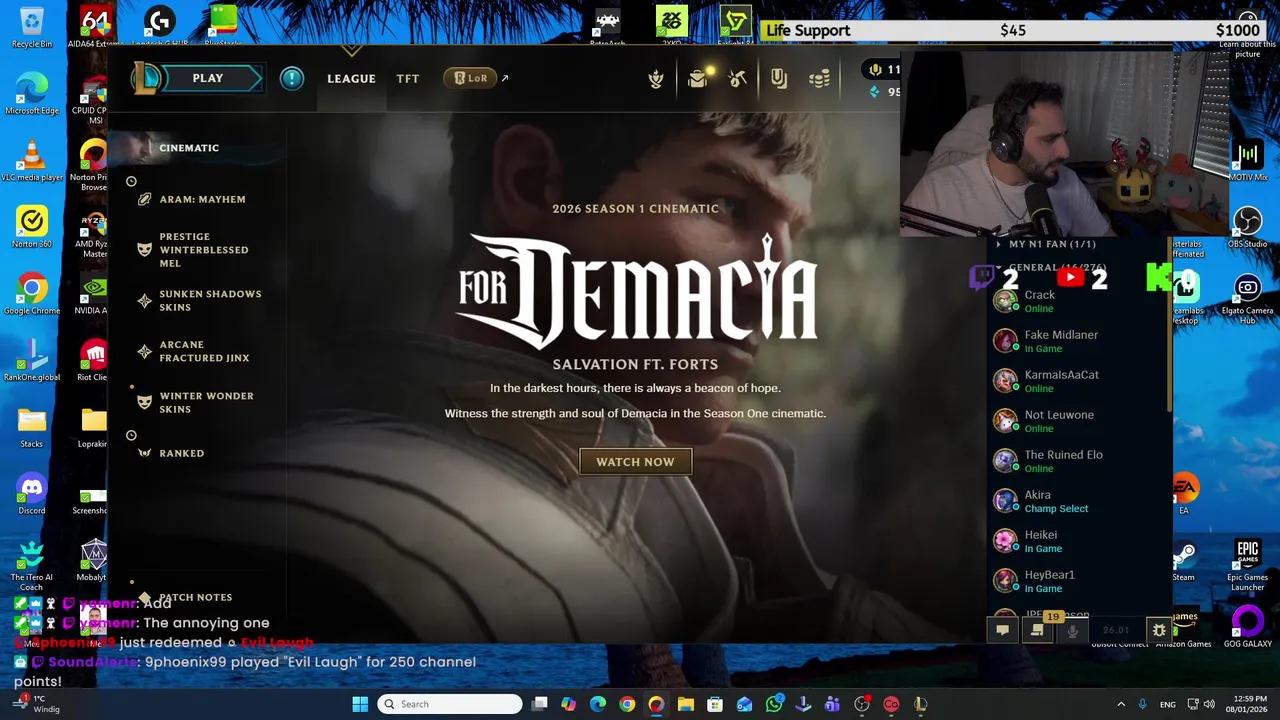
Task: Click the ENG language indicator
Action: 1167,704
